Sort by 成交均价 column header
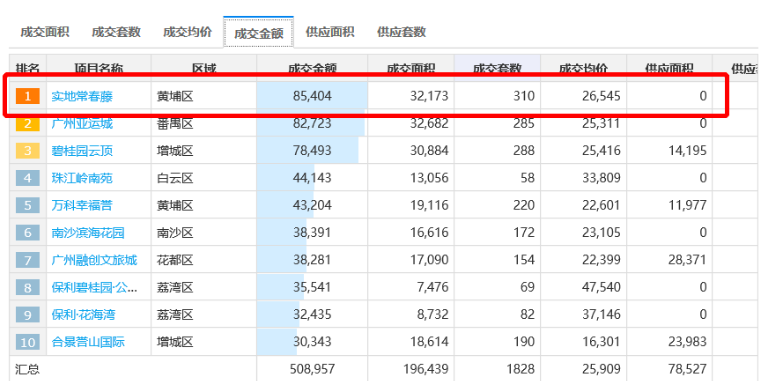The height and width of the screenshot is (381, 759). 583,68
